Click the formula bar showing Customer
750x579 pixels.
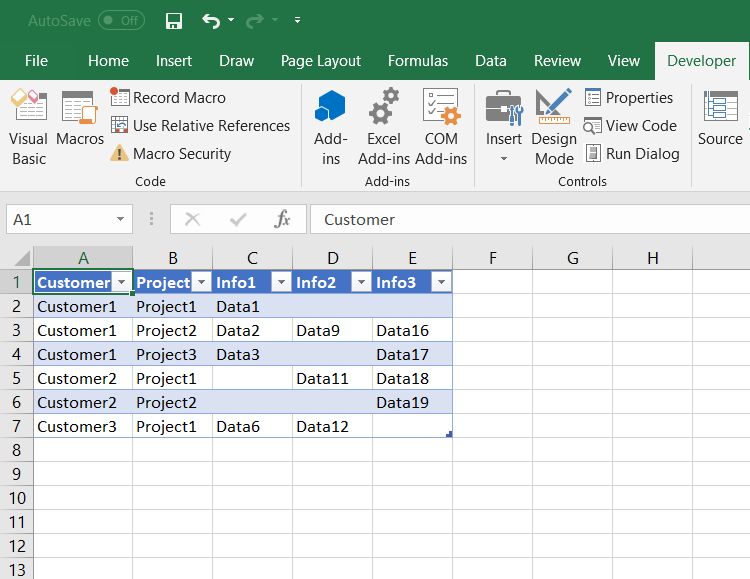click(x=530, y=219)
